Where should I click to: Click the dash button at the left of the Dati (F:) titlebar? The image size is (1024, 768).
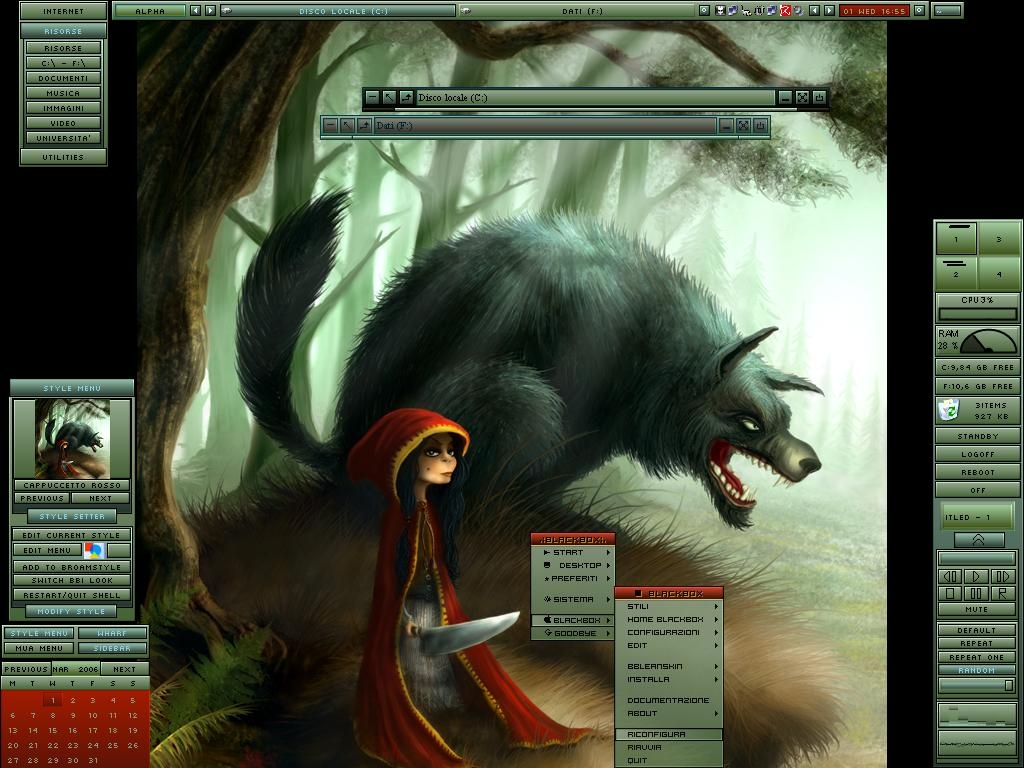(330, 125)
